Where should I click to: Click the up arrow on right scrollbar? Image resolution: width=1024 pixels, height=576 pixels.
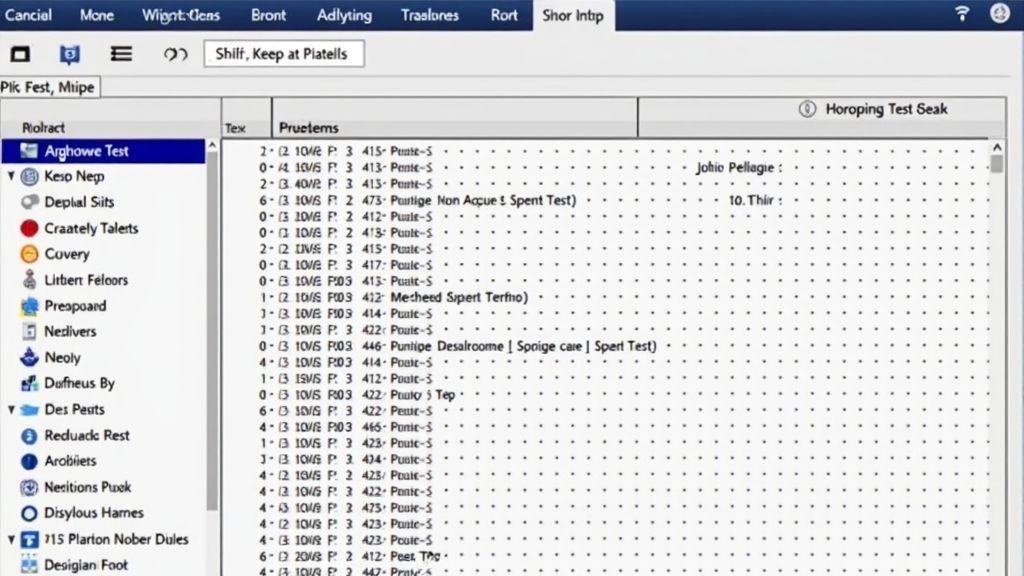tap(996, 147)
